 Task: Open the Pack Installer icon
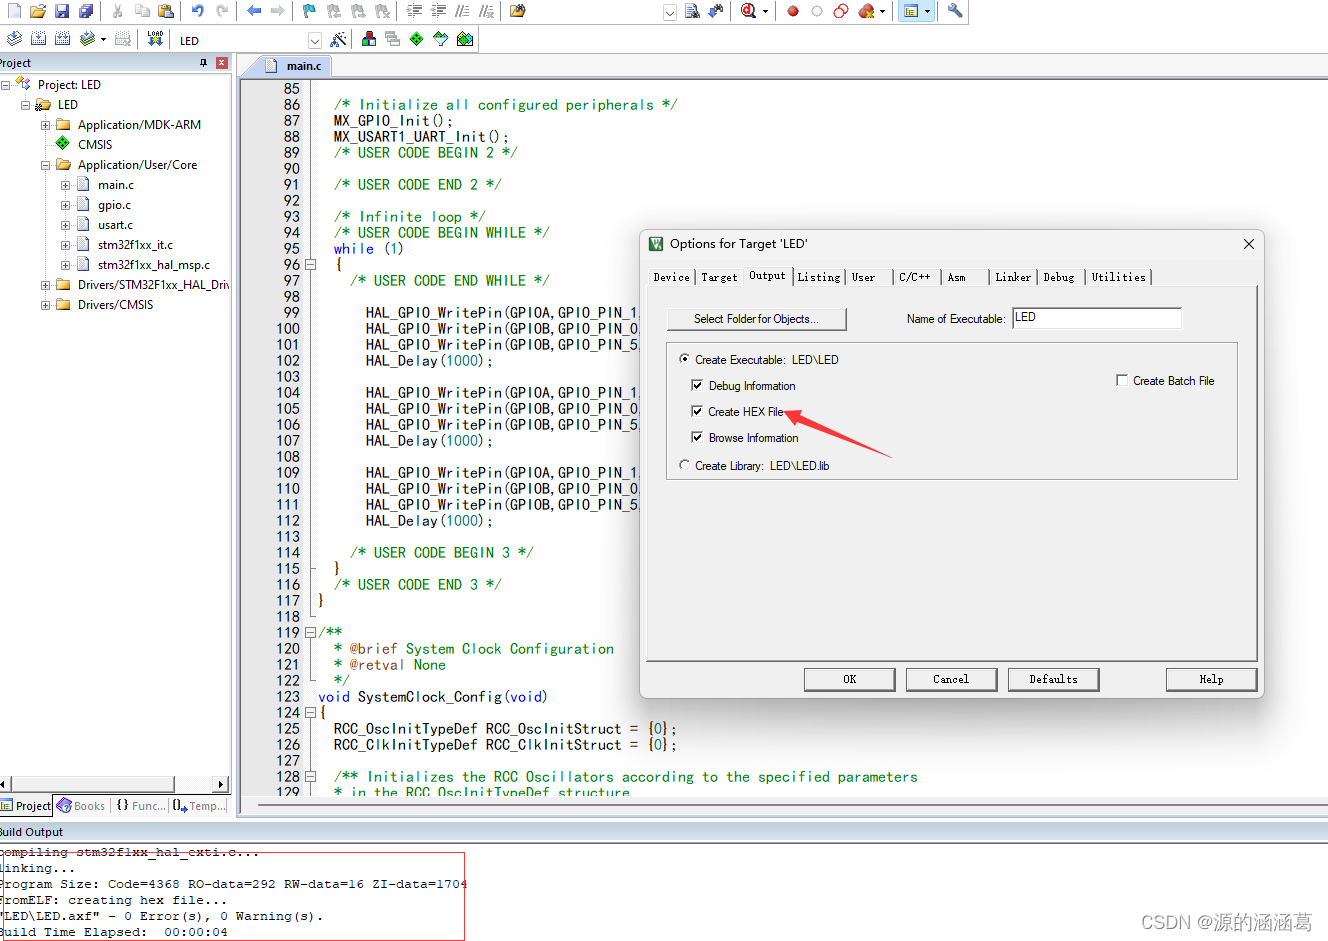coord(465,39)
